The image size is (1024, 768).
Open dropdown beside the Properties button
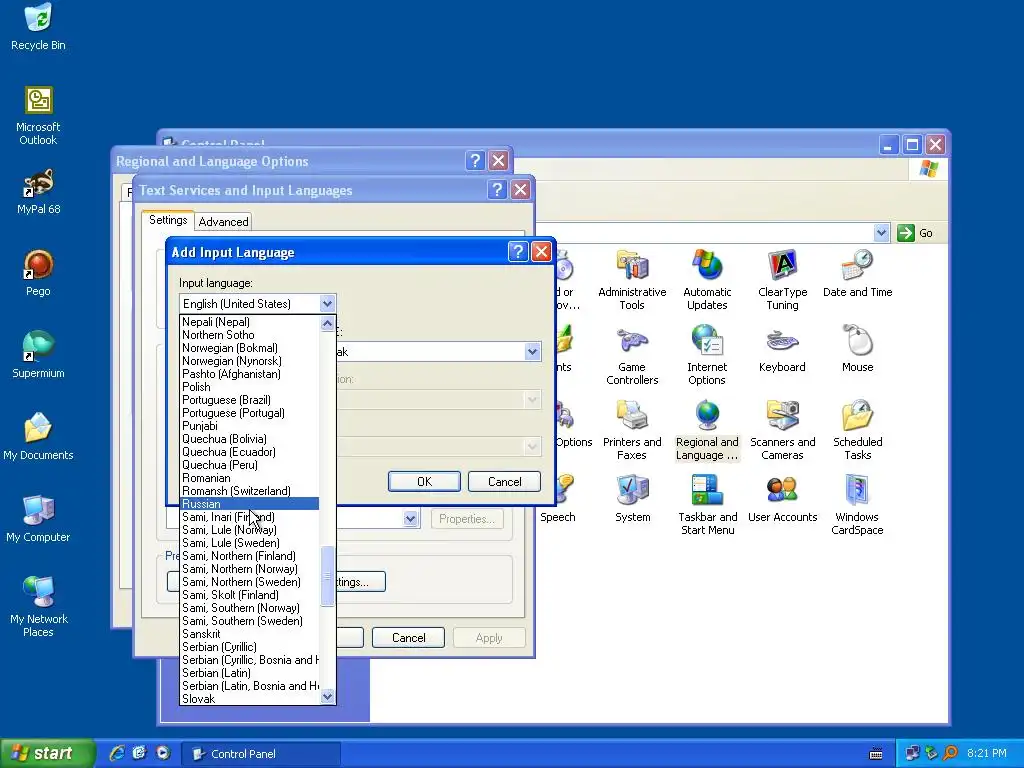click(x=410, y=519)
